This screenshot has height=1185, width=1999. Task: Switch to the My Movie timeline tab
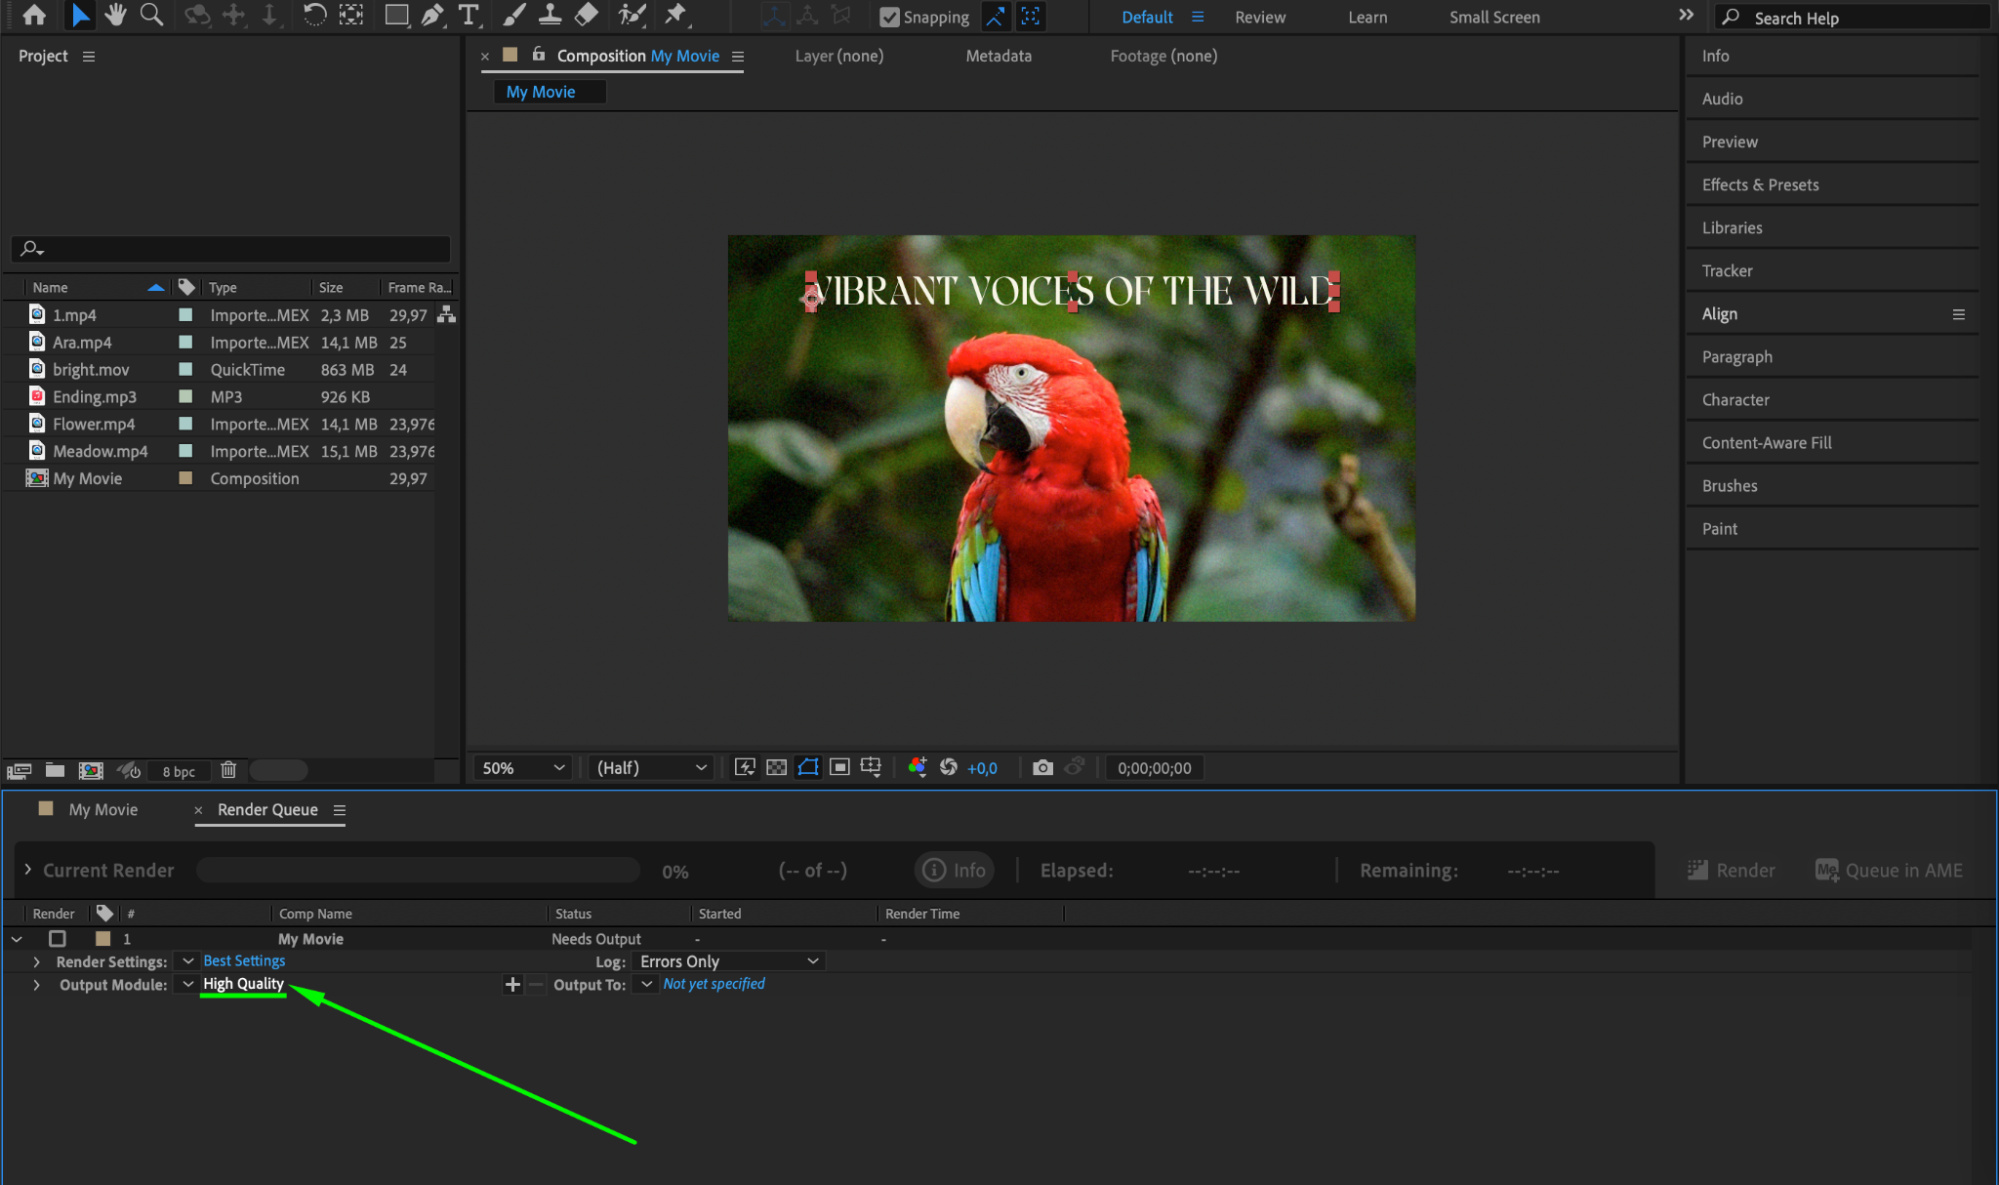point(102,810)
